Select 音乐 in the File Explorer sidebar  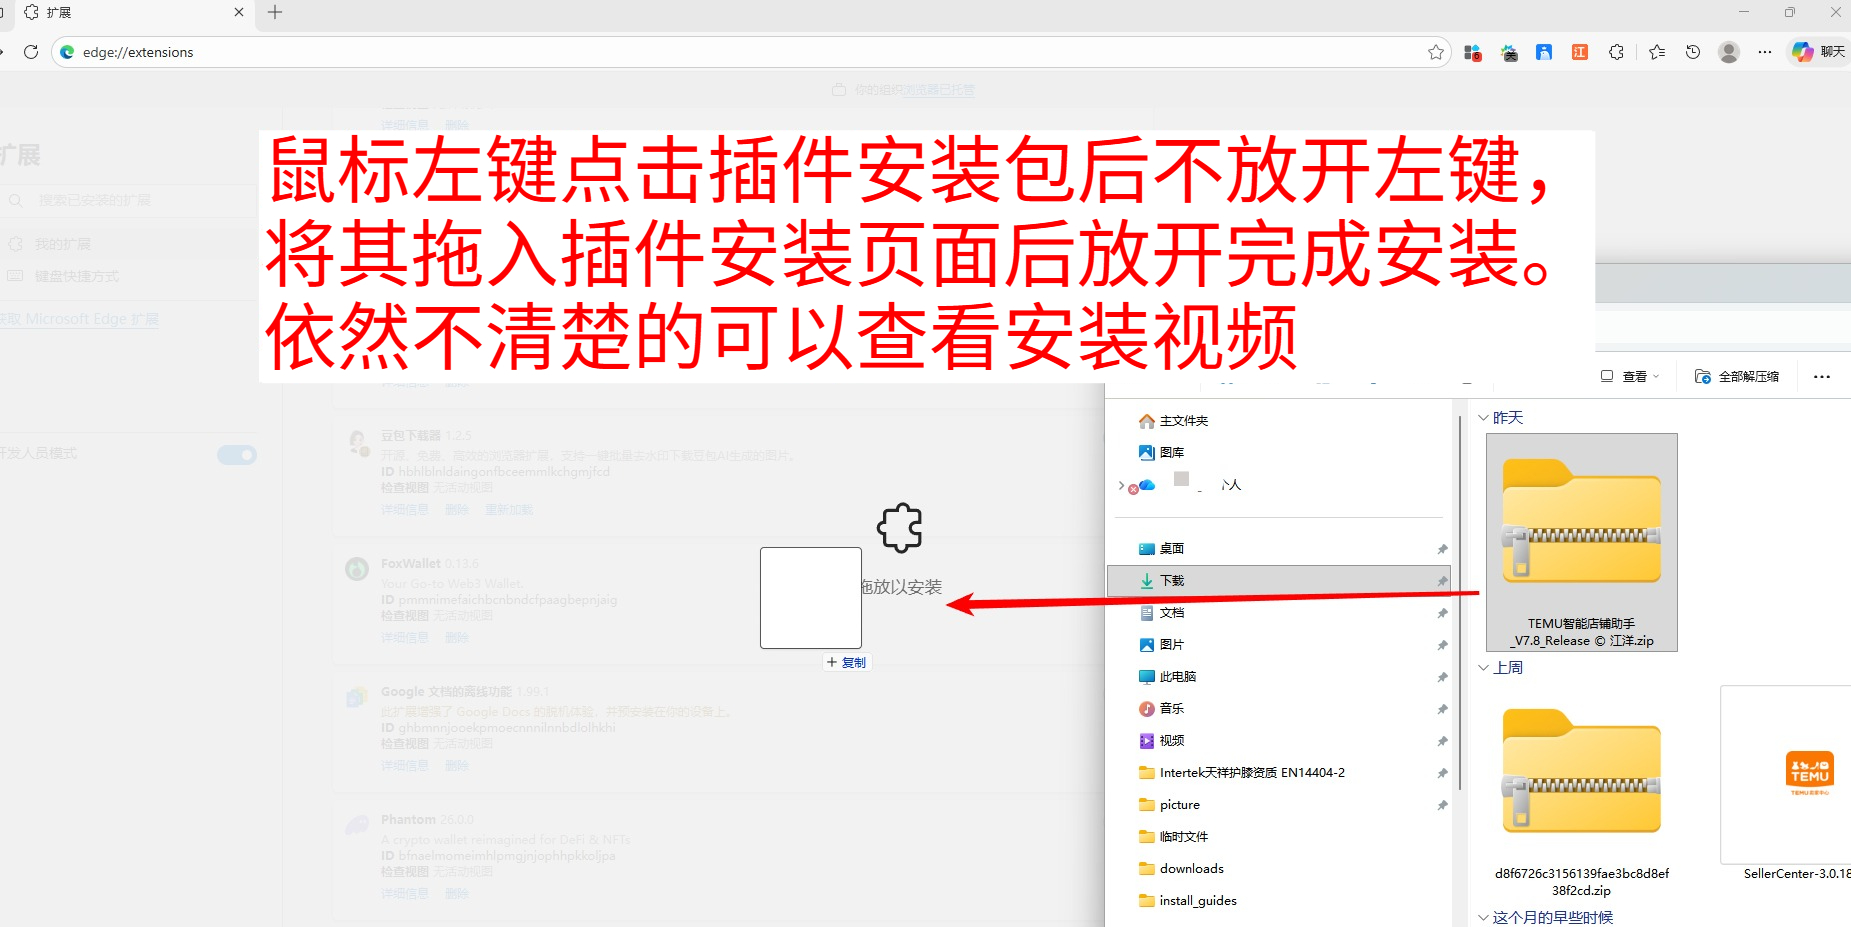pos(1171,708)
